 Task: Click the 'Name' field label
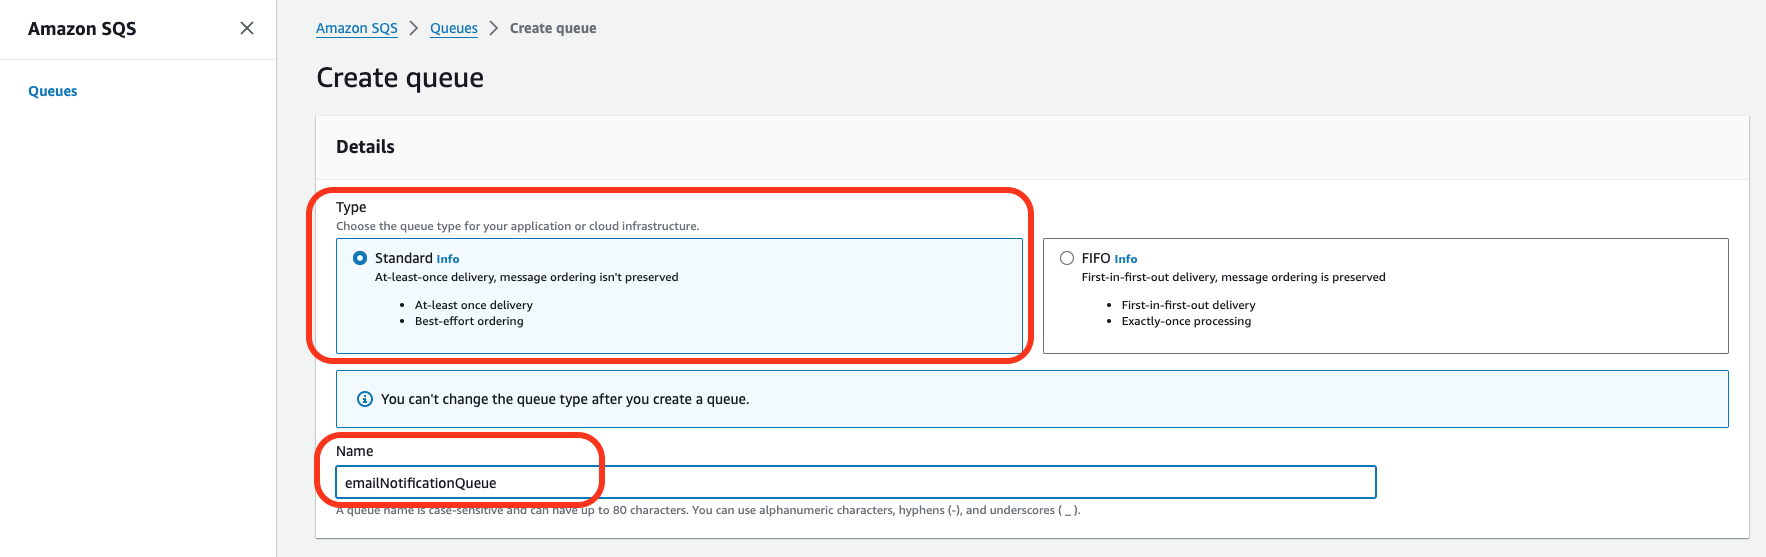(355, 451)
